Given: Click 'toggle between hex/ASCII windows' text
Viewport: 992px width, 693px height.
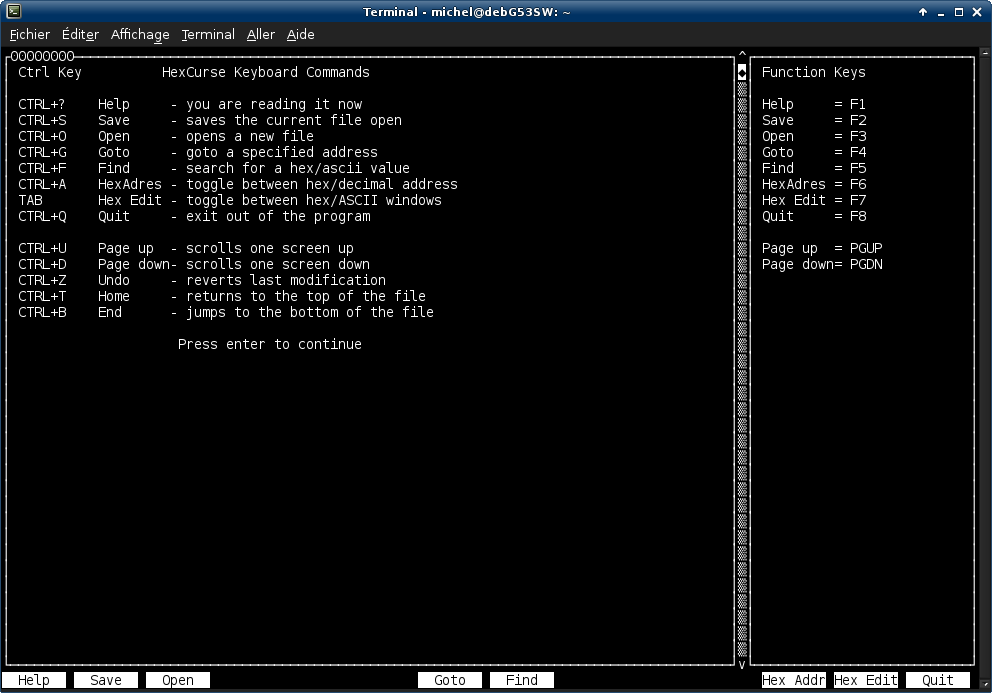Looking at the screenshot, I should [314, 200].
